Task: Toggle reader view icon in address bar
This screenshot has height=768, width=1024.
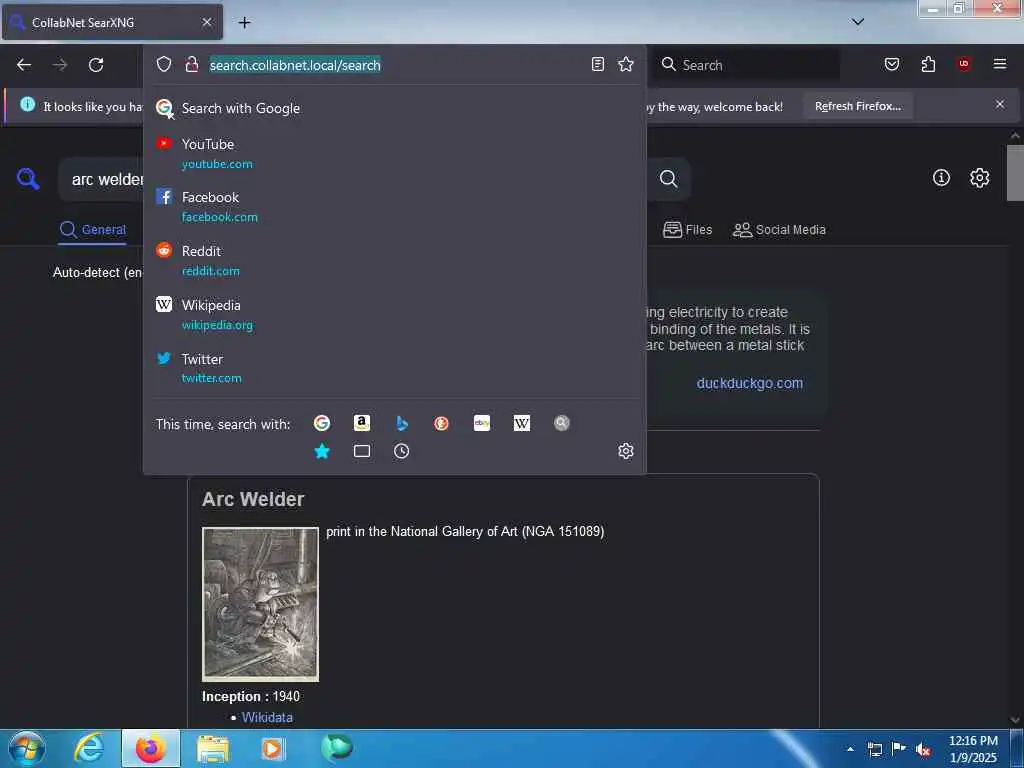Action: pos(598,64)
